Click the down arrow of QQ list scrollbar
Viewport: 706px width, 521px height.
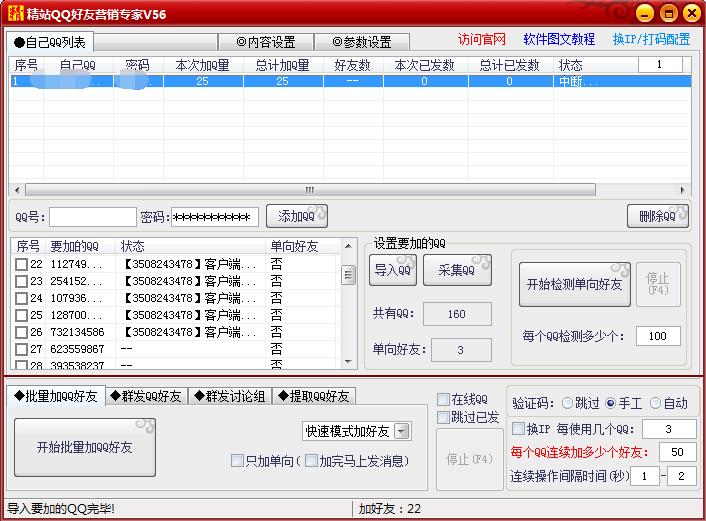tap(348, 362)
